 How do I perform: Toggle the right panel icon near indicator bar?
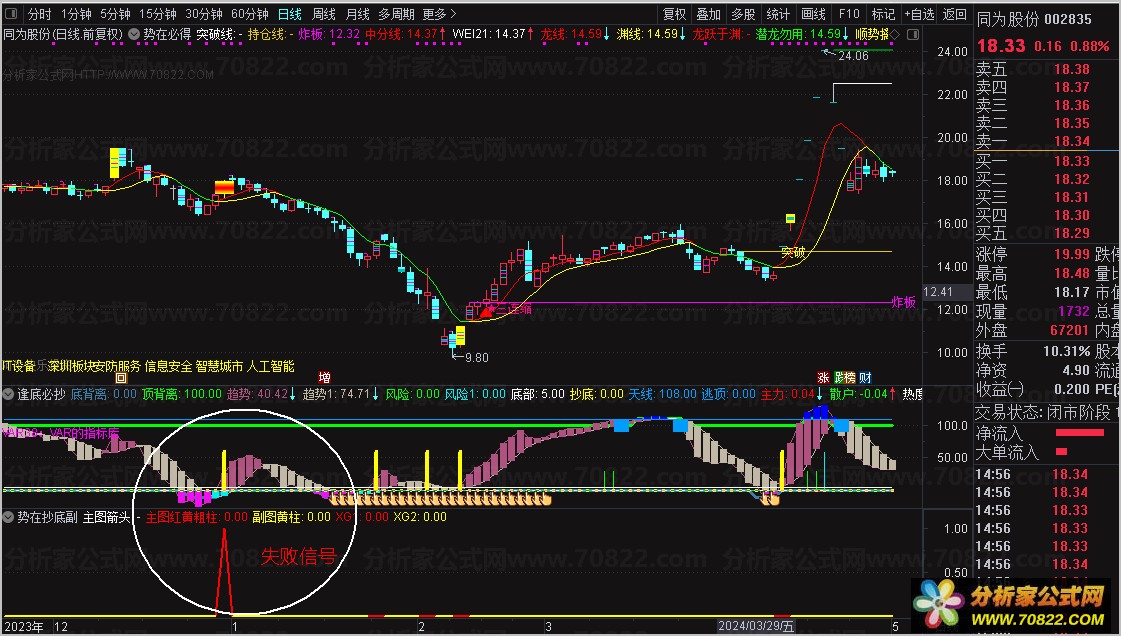click(912, 34)
